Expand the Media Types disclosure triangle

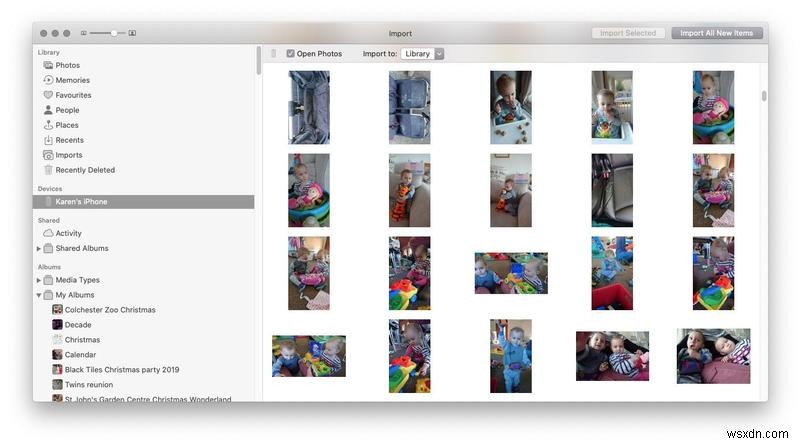pos(38,280)
